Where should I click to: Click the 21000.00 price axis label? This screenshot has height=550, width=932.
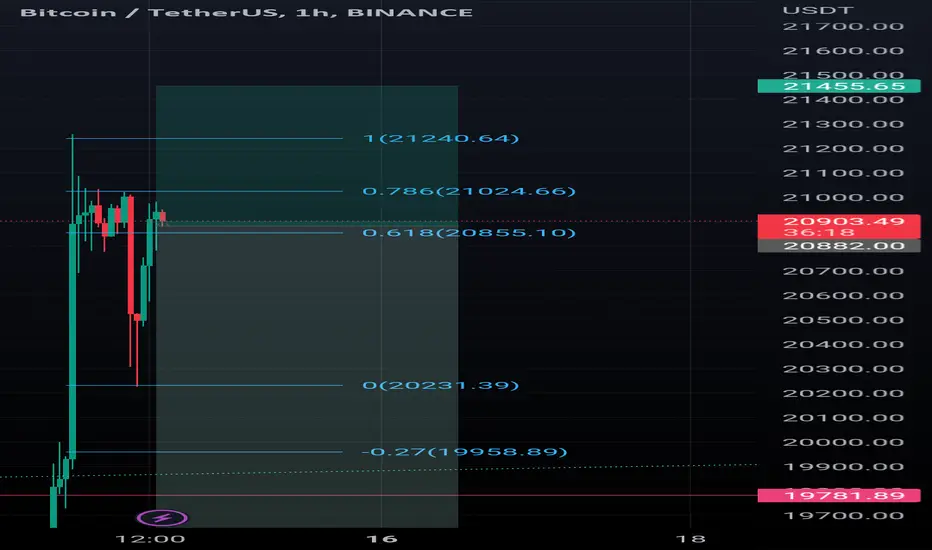point(843,198)
